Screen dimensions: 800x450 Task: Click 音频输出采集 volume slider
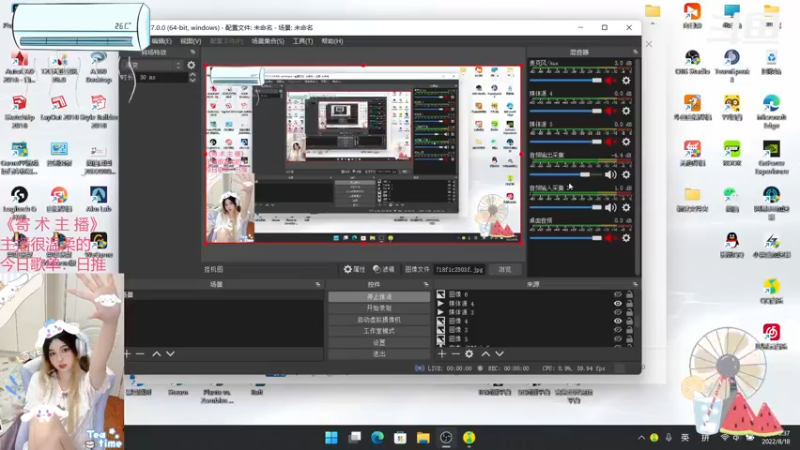pyautogui.click(x=565, y=174)
